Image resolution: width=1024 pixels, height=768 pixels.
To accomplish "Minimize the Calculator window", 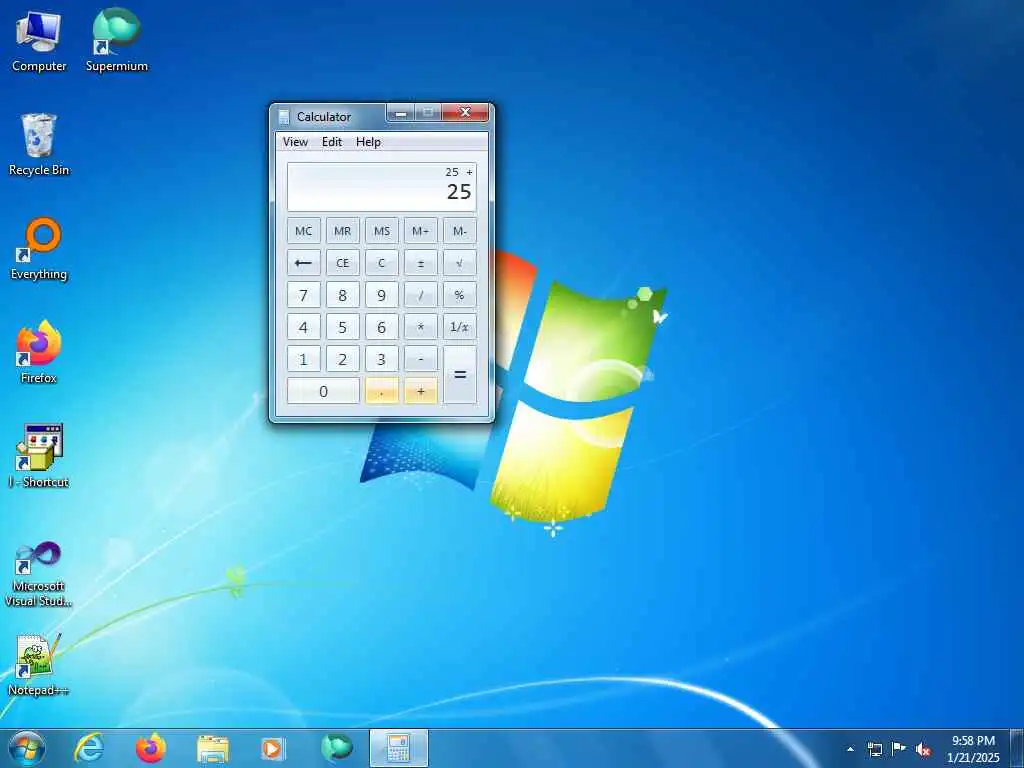I will pyautogui.click(x=401, y=113).
